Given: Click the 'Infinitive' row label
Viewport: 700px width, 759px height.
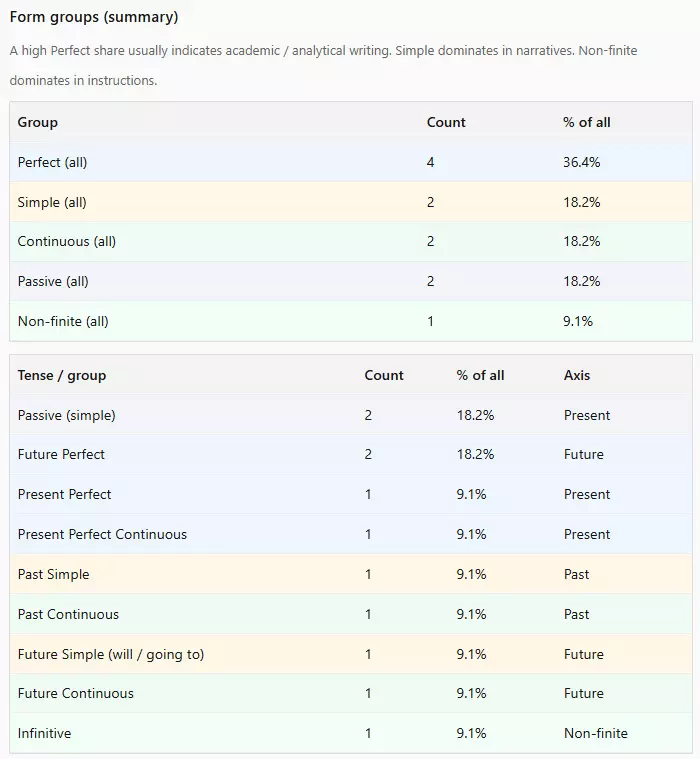Looking at the screenshot, I should click(45, 733).
